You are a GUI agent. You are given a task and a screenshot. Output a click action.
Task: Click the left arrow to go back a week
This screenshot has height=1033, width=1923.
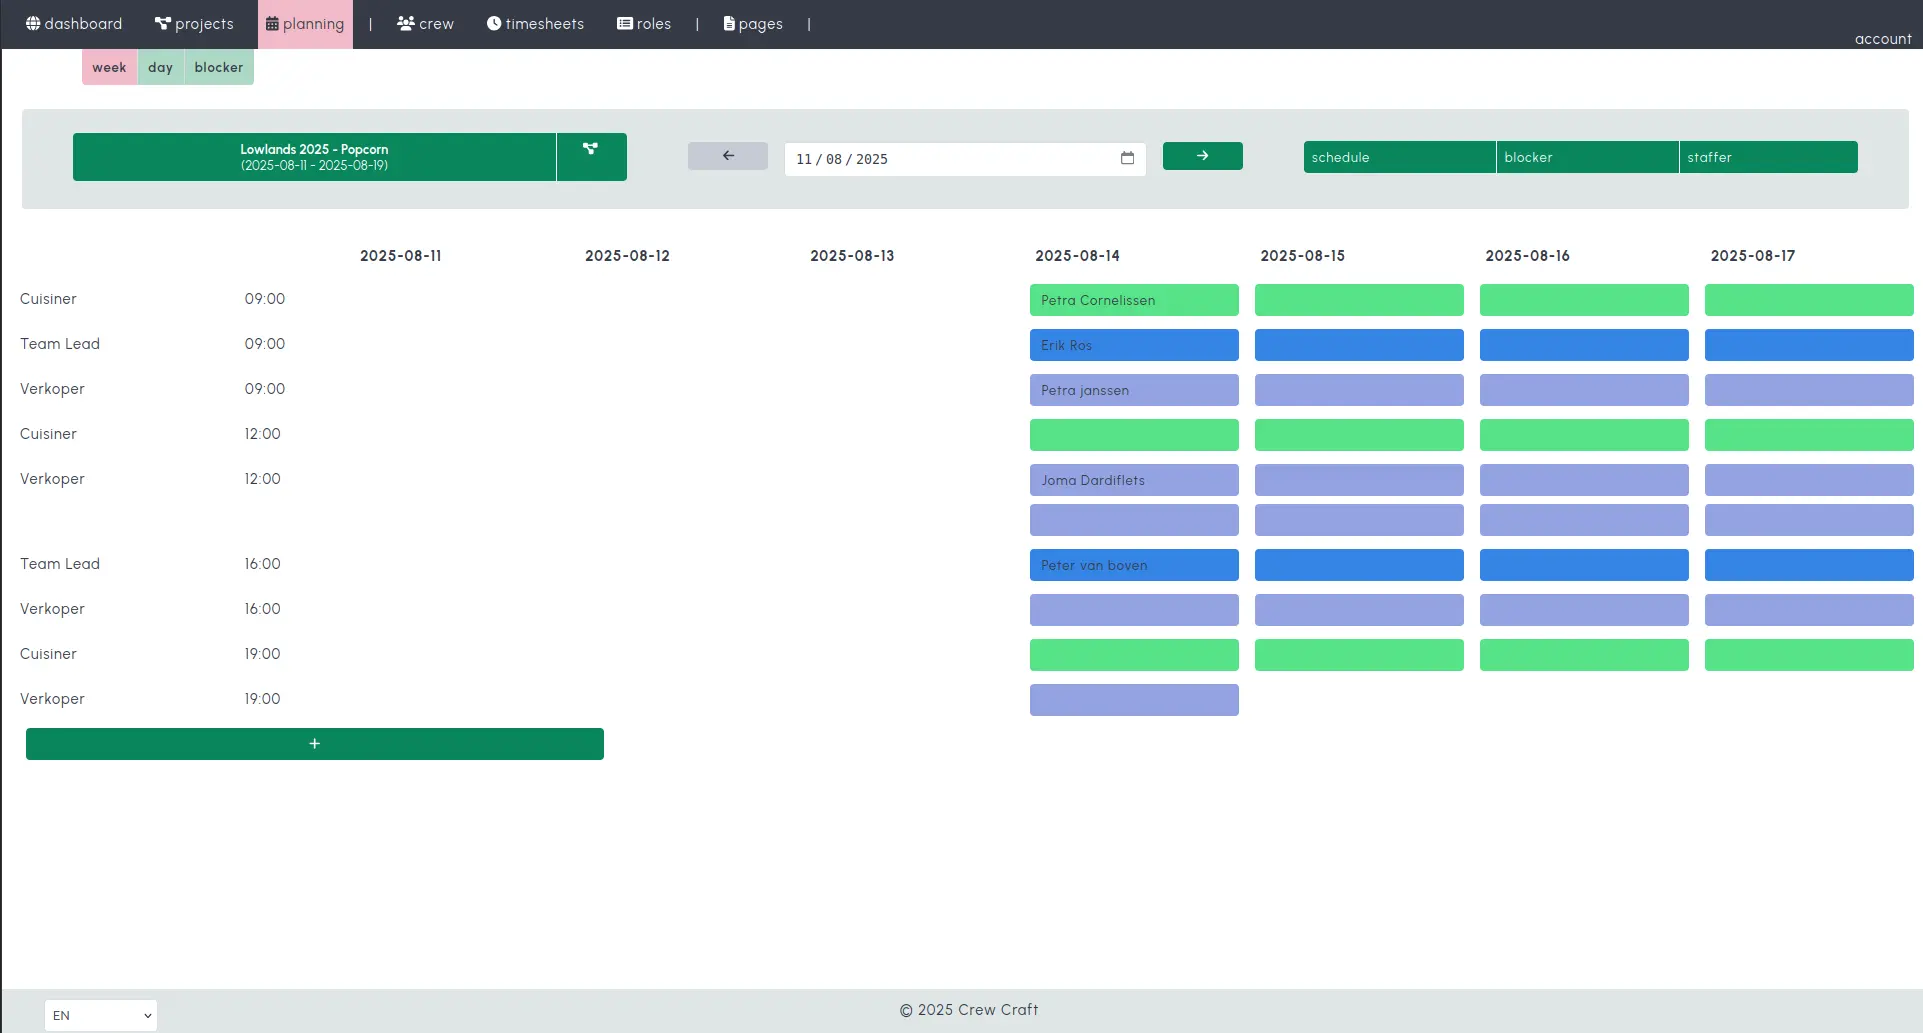[727, 156]
